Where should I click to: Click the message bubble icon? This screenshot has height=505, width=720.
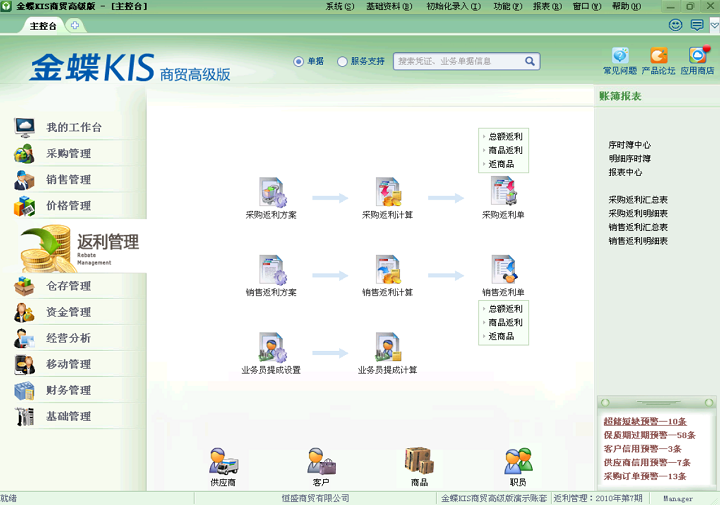coord(697,25)
